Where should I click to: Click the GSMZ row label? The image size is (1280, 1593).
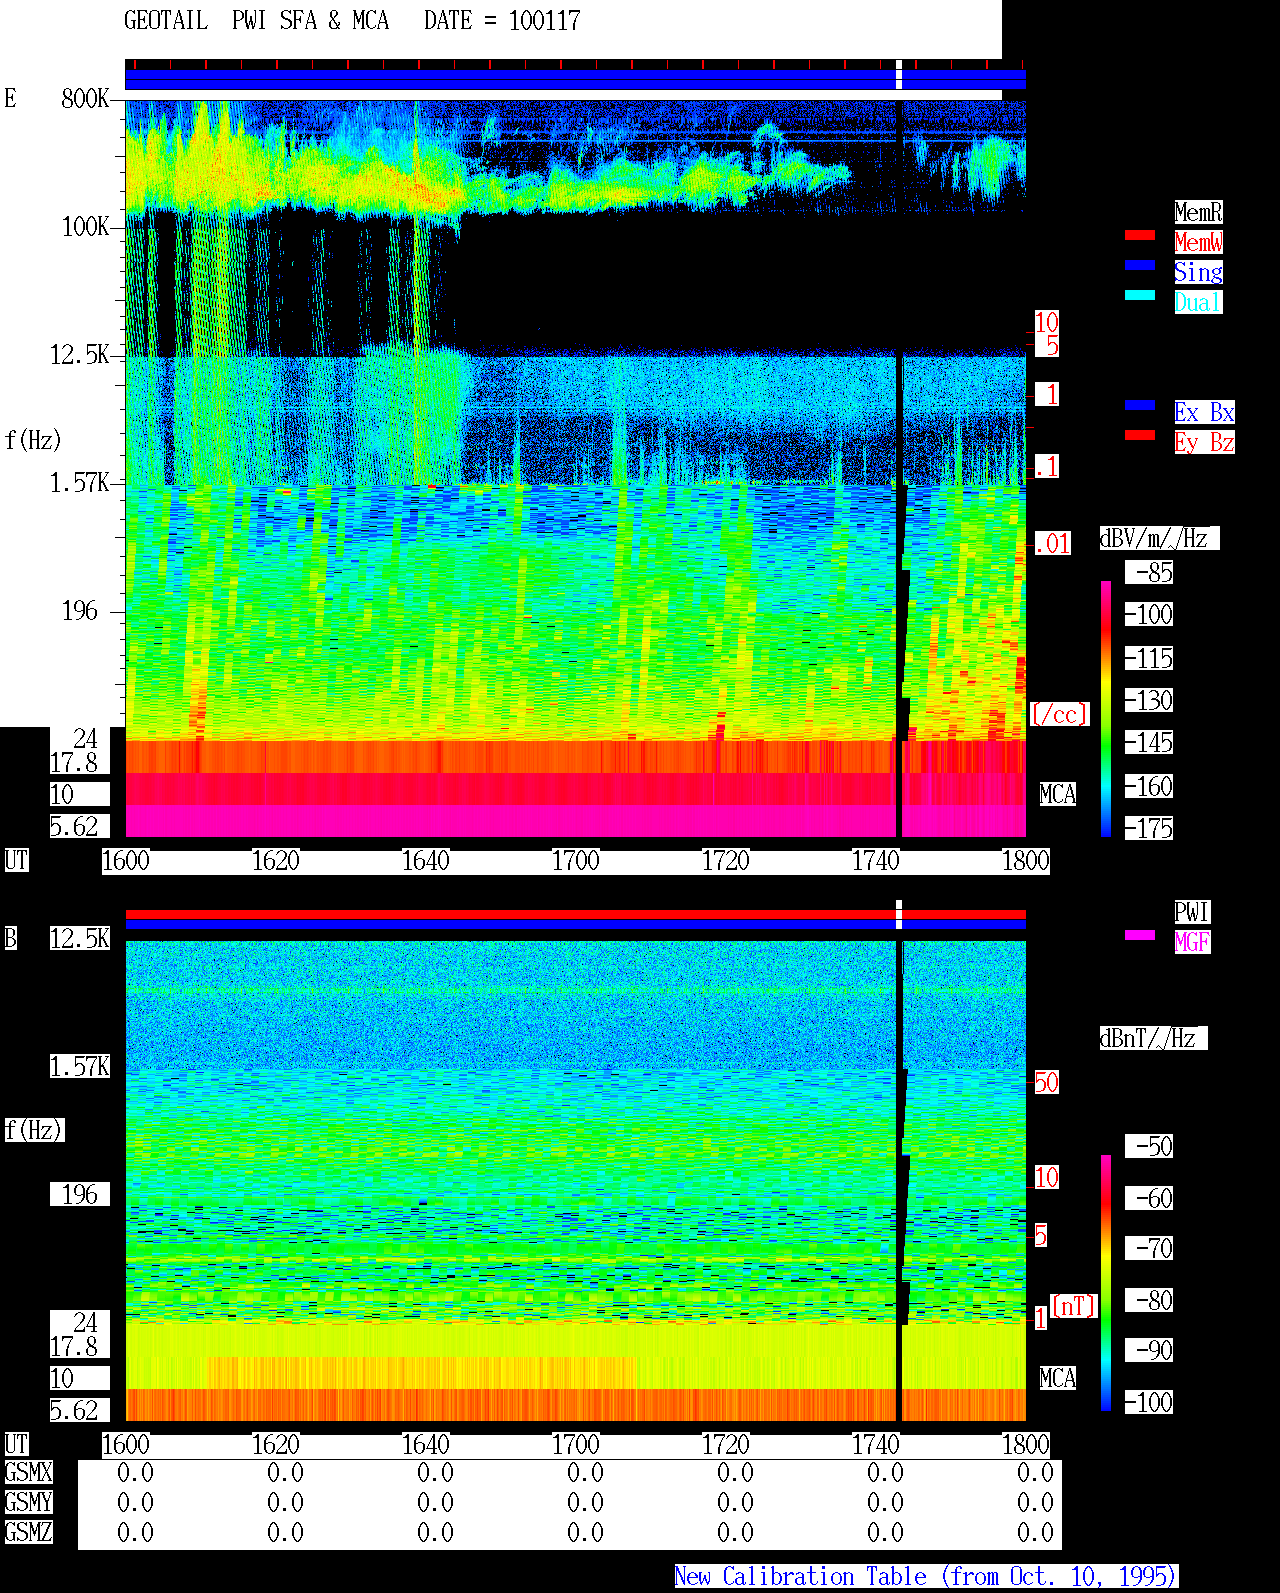[x=29, y=1532]
